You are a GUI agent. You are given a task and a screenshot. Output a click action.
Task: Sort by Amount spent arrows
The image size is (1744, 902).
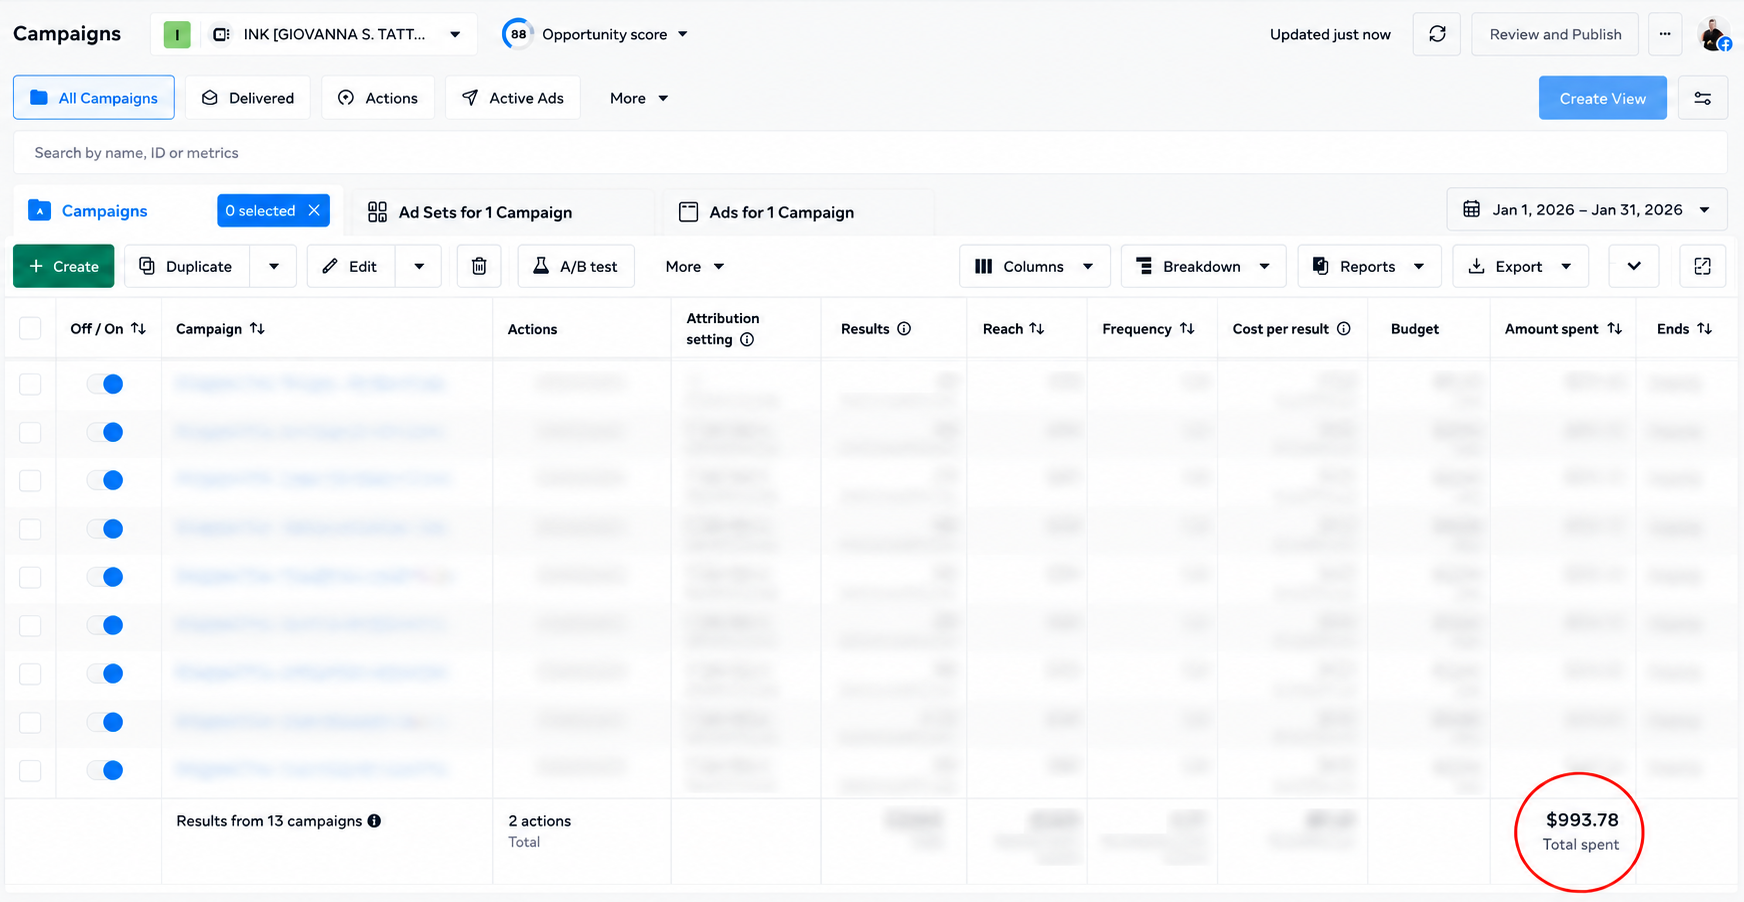[1615, 329]
